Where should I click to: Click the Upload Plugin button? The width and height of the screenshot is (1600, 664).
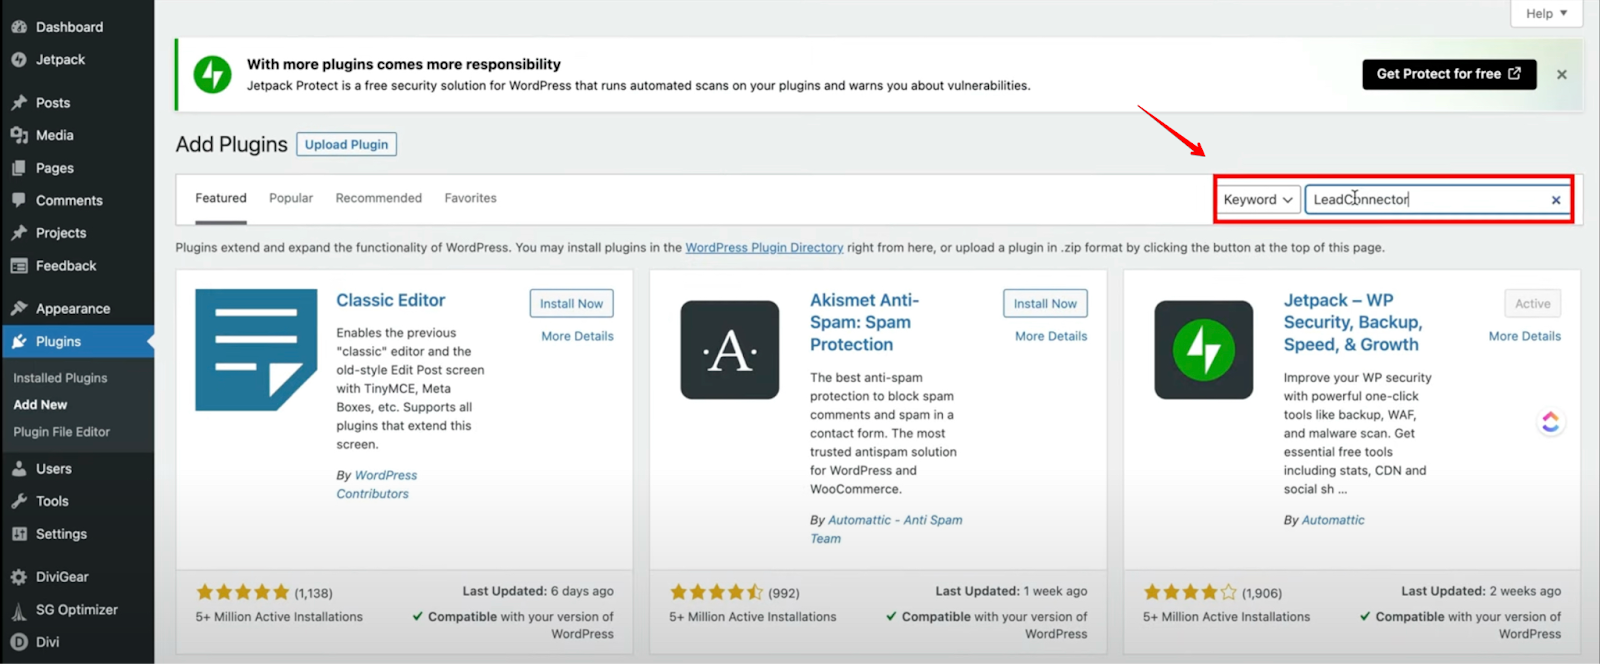coord(347,145)
